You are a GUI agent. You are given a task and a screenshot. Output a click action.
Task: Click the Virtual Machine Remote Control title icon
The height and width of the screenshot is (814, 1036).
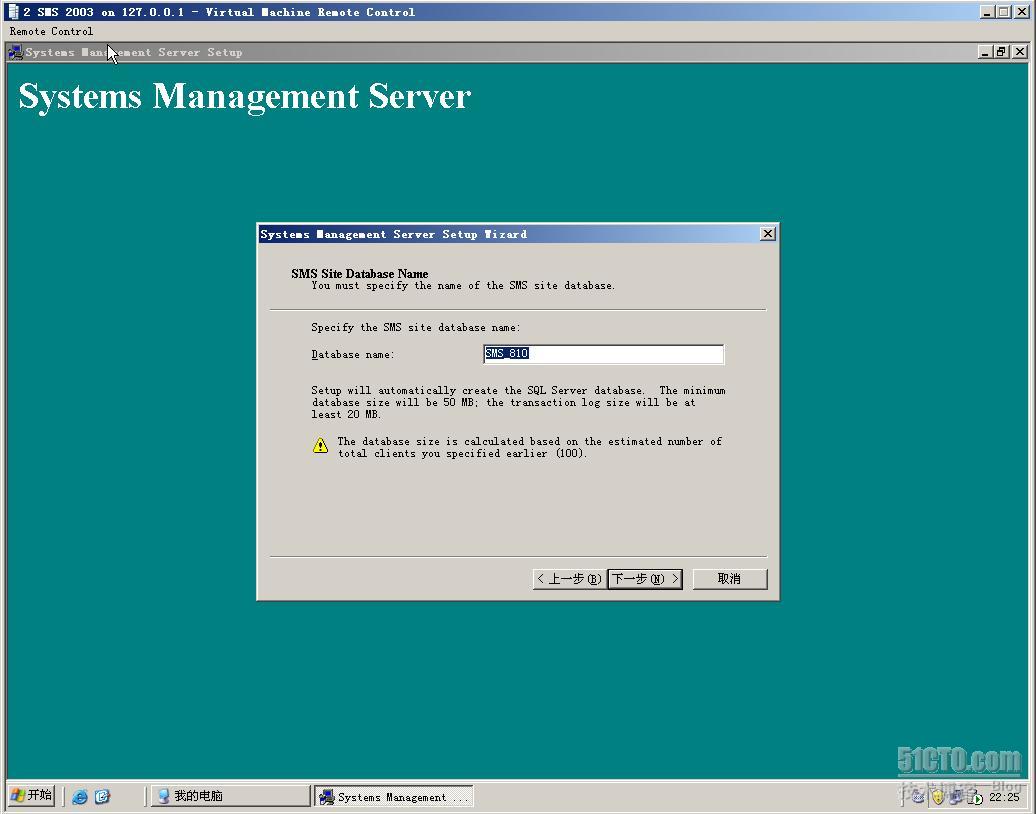[13, 12]
